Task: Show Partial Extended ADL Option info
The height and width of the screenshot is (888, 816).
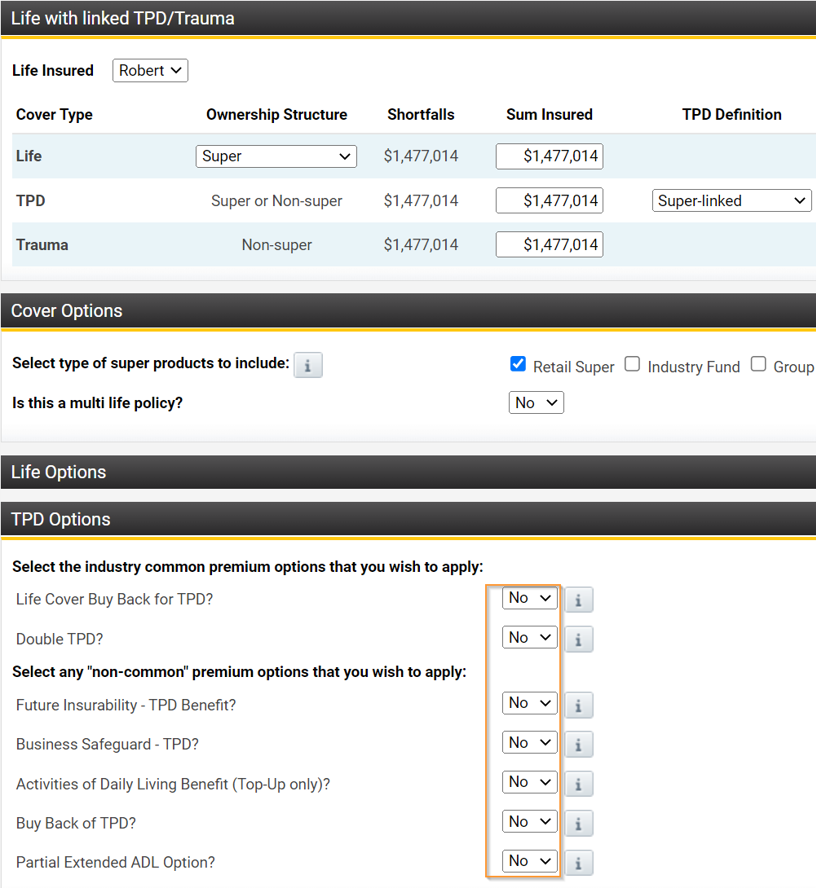Action: coord(579,862)
